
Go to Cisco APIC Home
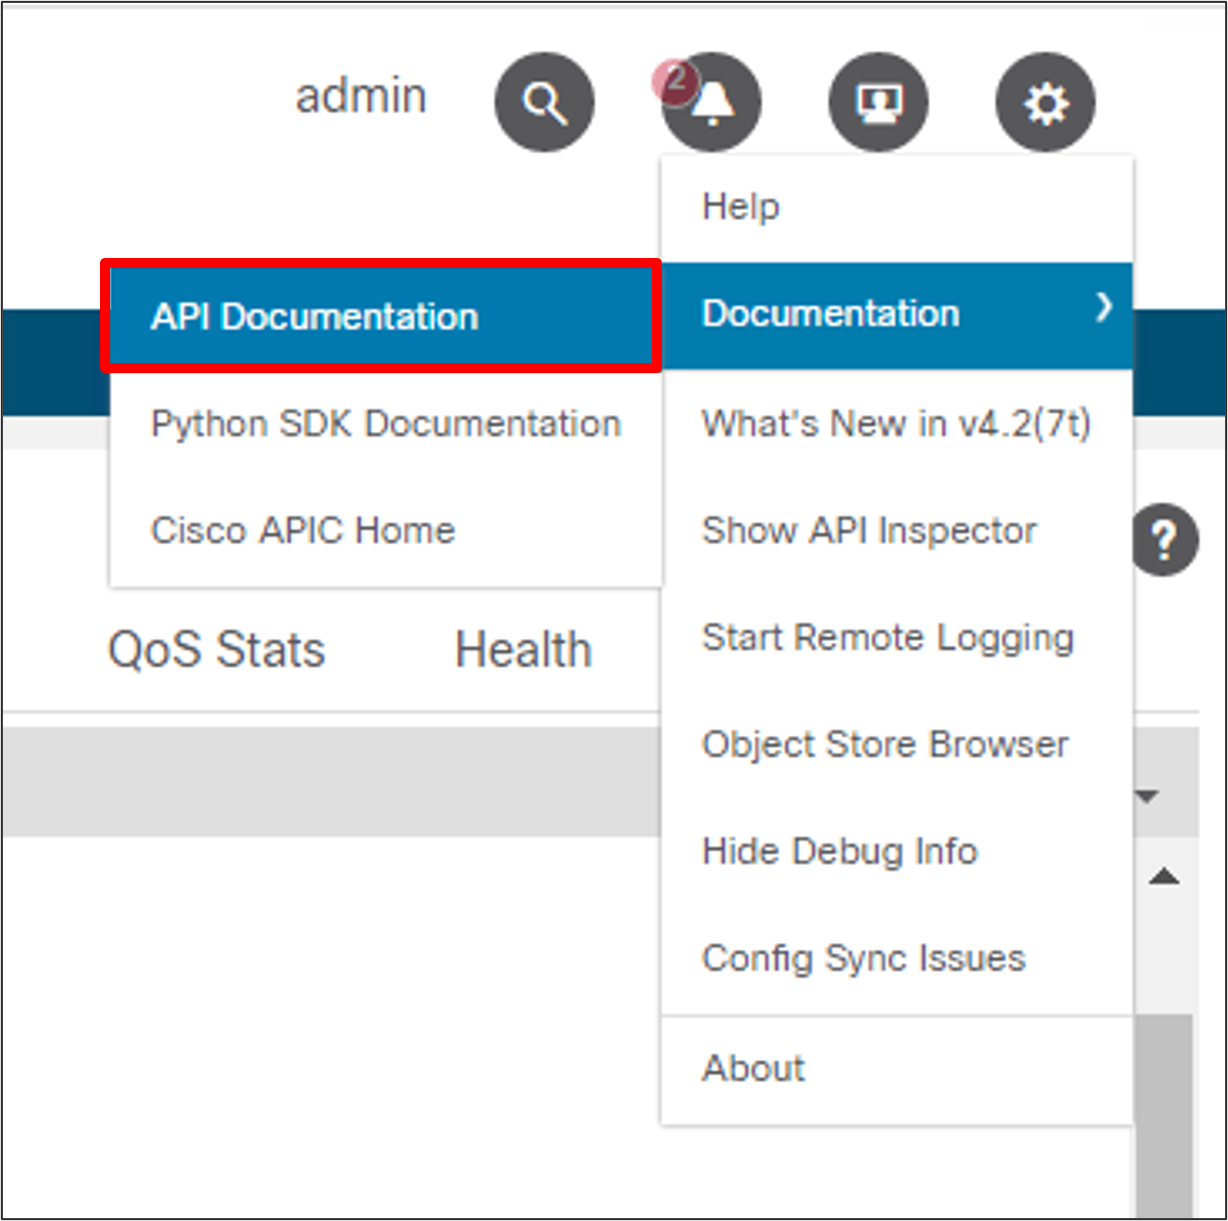(302, 530)
